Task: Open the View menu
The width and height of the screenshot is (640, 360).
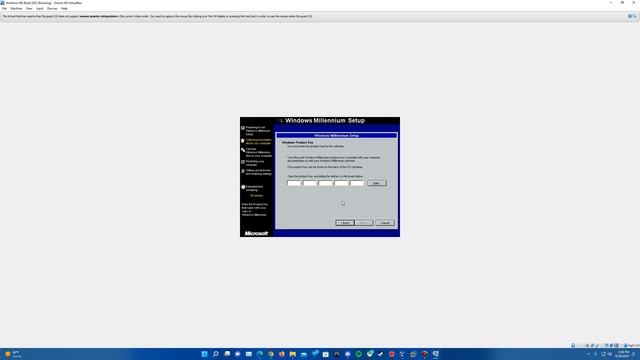Action: tap(29, 8)
